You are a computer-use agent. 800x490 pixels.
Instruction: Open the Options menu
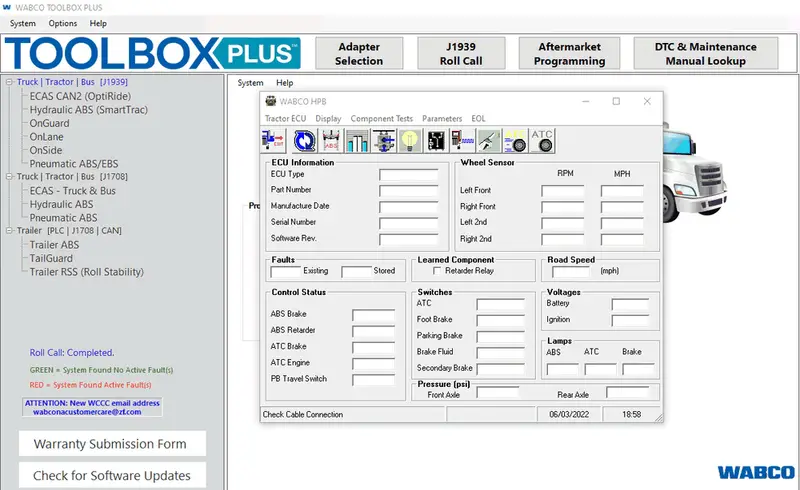coord(63,23)
